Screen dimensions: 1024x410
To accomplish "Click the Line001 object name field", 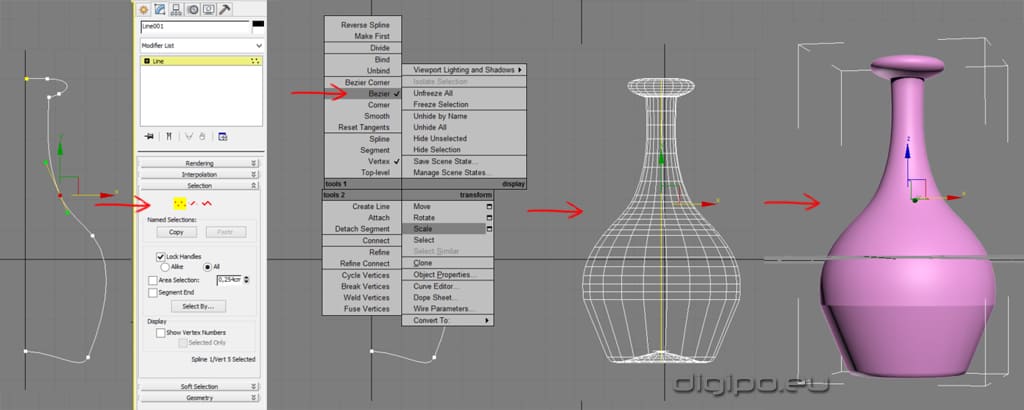I will [x=195, y=27].
